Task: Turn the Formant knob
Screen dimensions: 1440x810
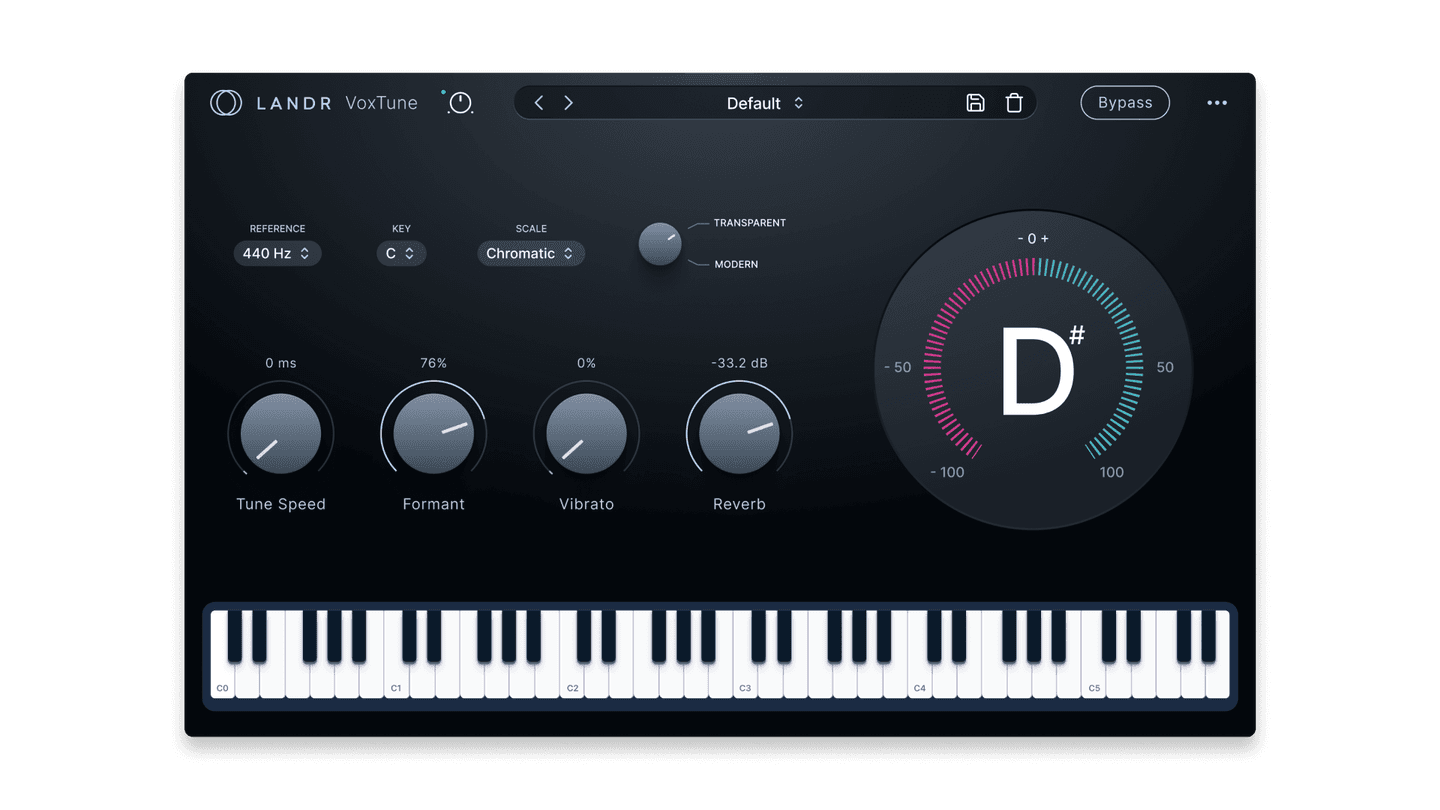Action: 433,432
